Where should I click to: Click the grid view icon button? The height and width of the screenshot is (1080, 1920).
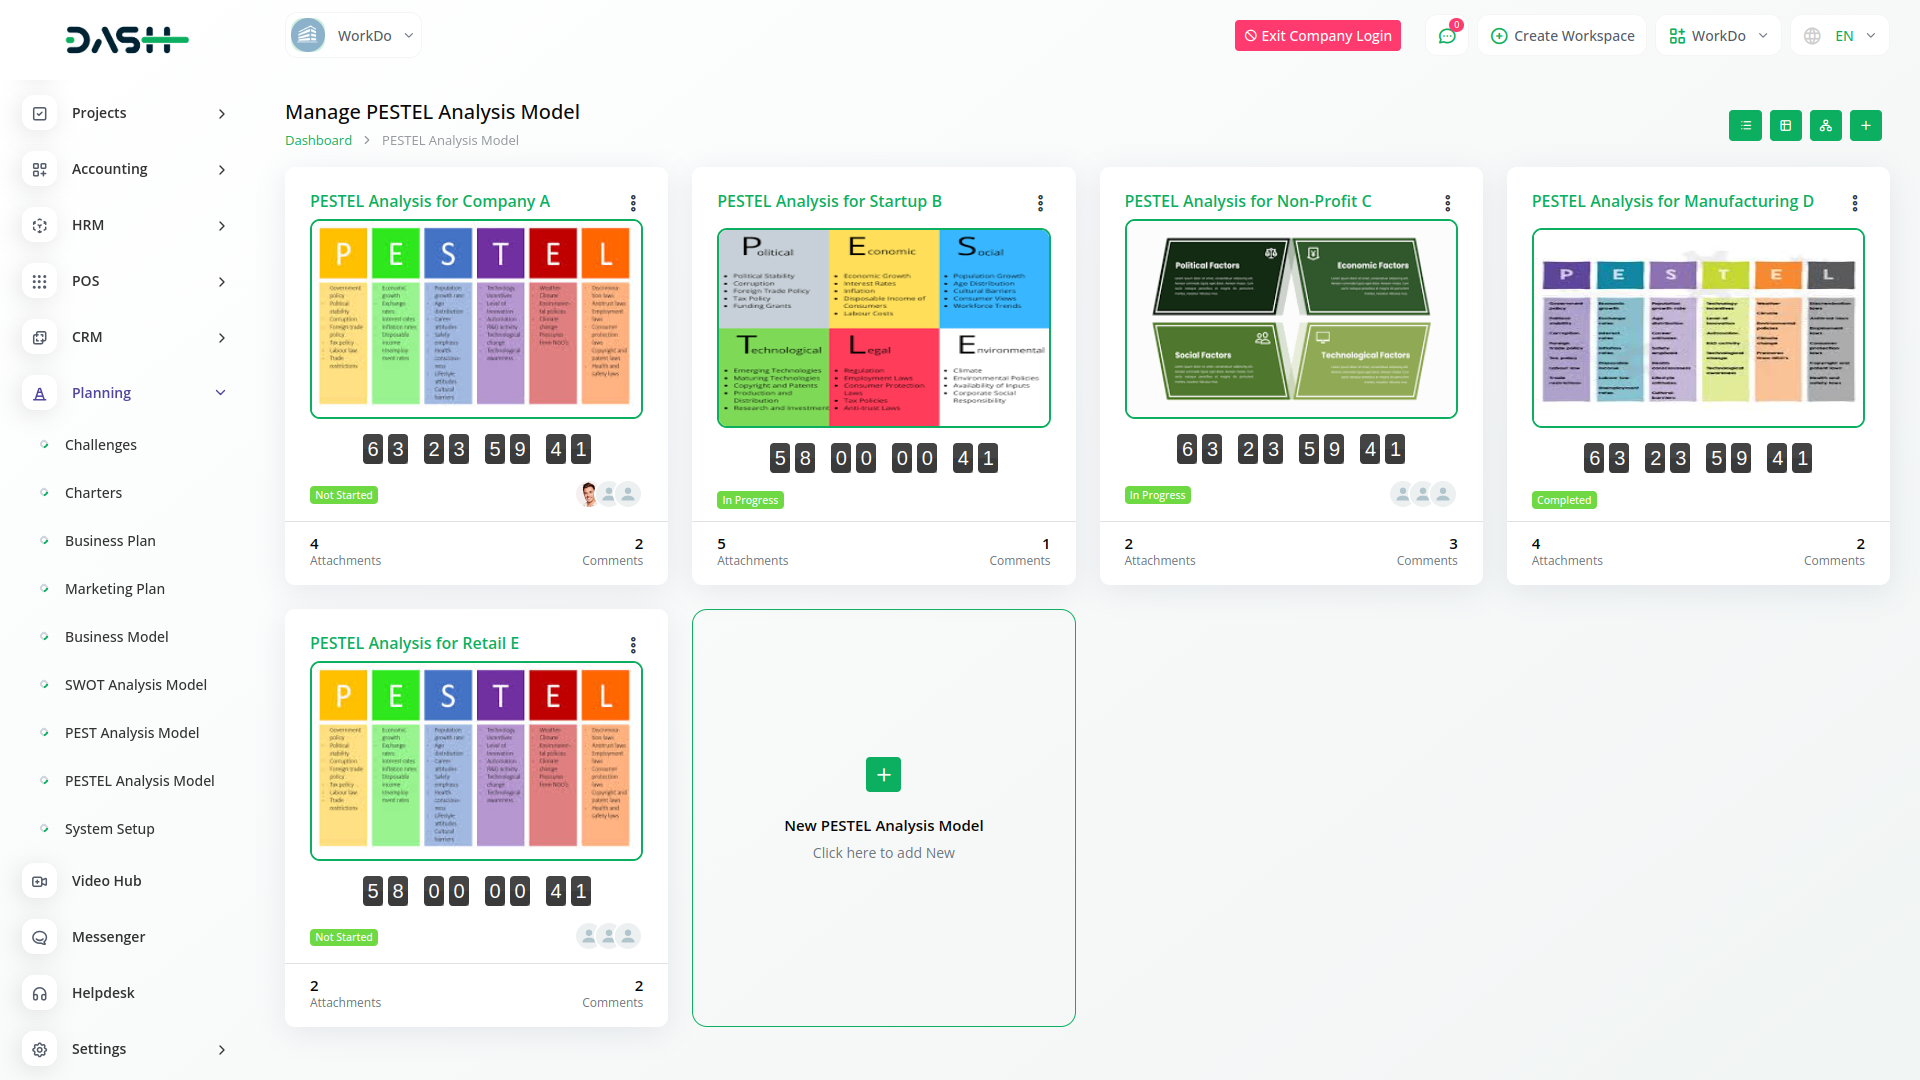(1785, 126)
